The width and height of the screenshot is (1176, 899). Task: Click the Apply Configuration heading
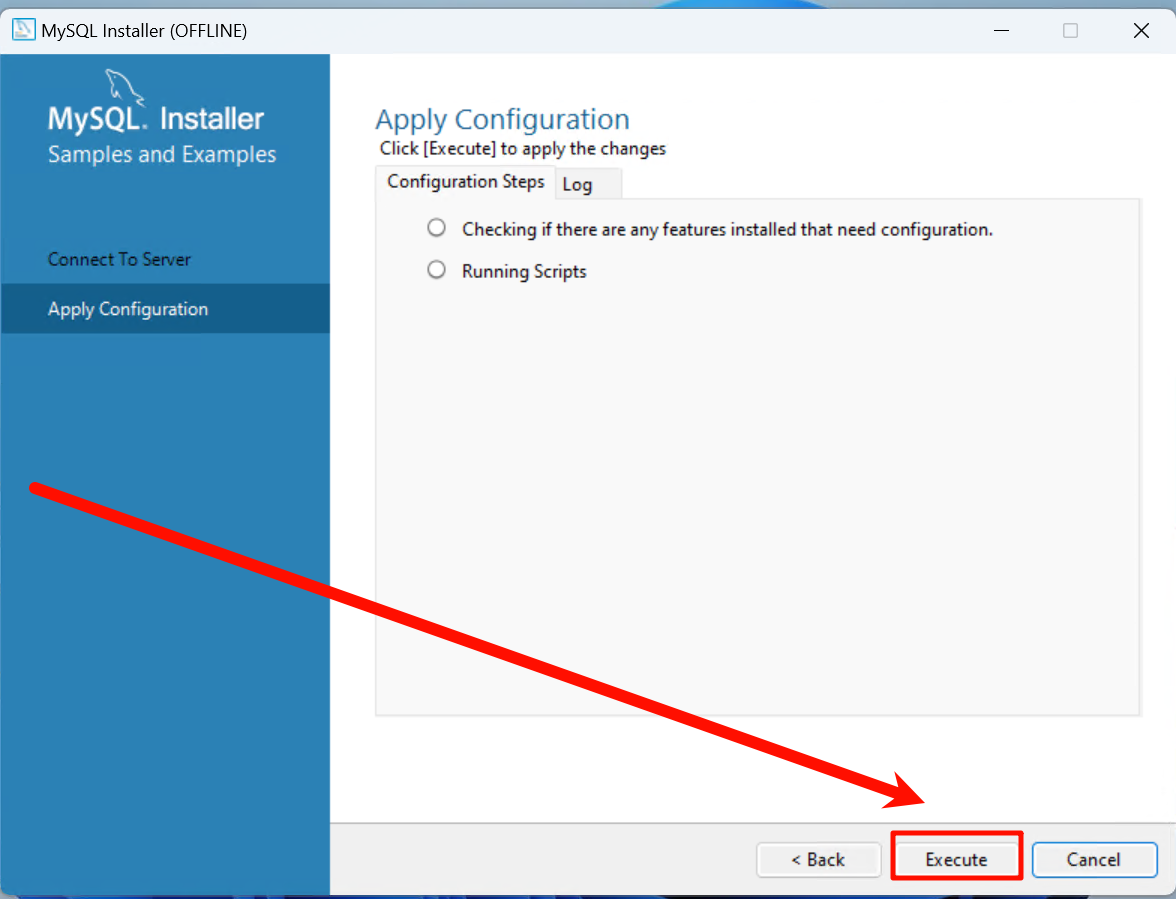502,119
